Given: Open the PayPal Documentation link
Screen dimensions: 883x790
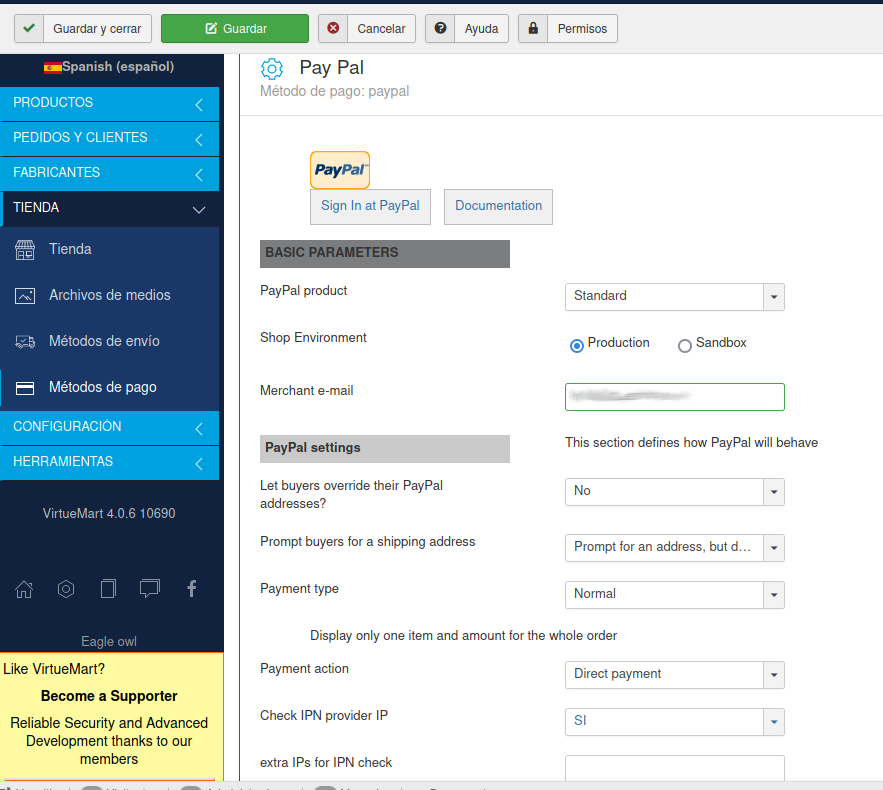Looking at the screenshot, I should tap(498, 206).
